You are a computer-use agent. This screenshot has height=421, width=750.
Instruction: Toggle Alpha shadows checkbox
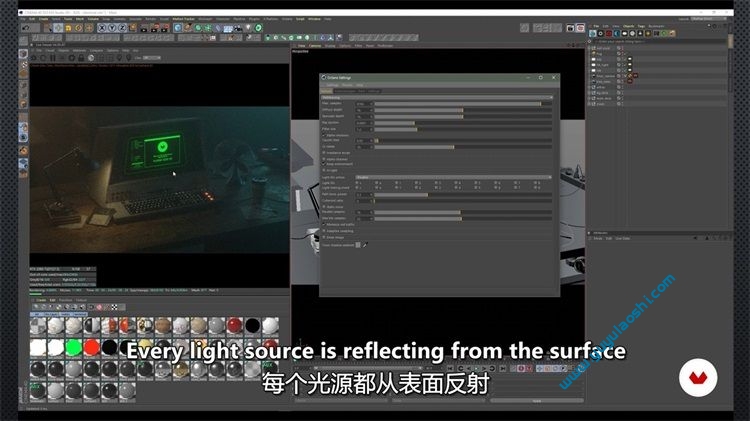(324, 135)
